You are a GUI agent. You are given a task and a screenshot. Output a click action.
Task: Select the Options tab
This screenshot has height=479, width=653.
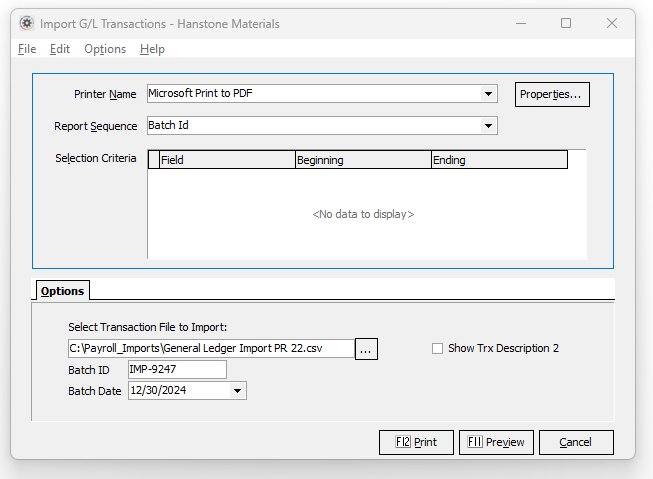62,291
